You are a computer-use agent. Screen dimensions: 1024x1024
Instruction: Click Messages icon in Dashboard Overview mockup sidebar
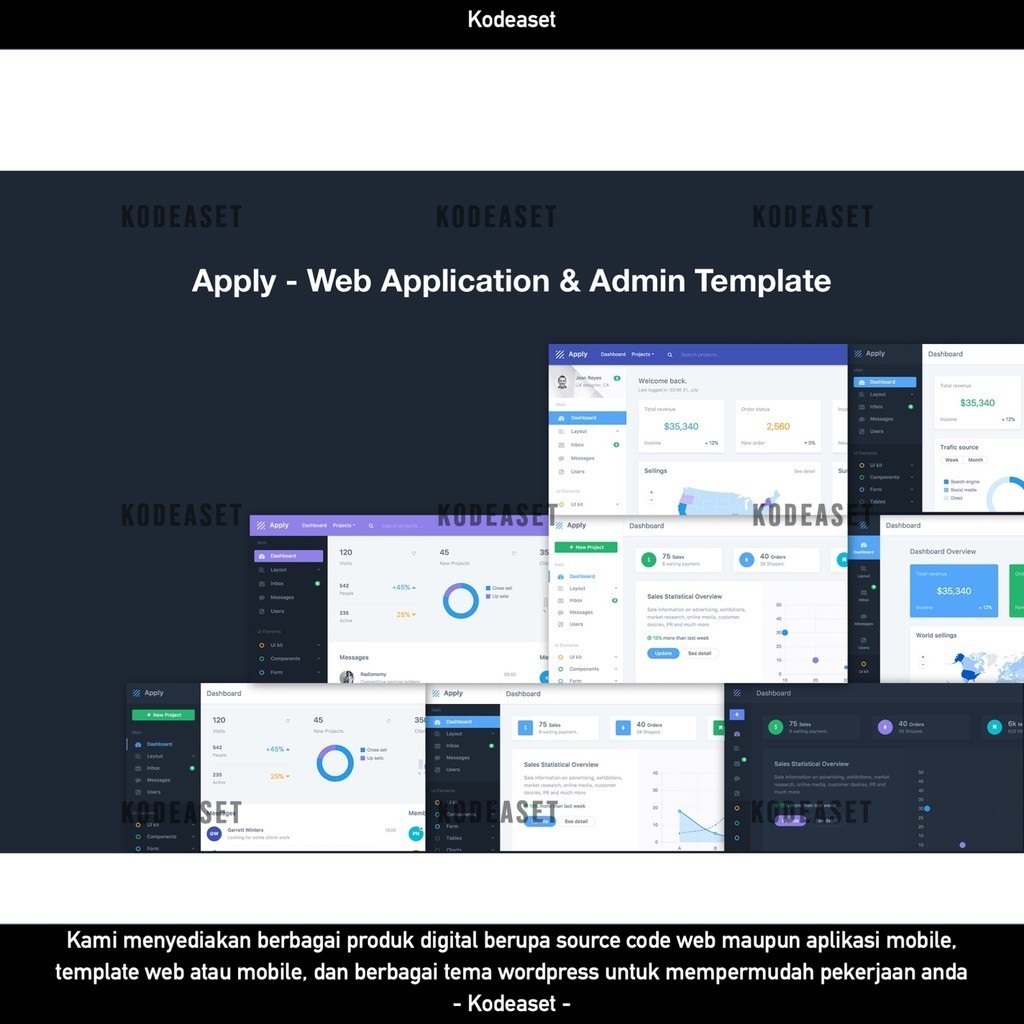tap(863, 616)
